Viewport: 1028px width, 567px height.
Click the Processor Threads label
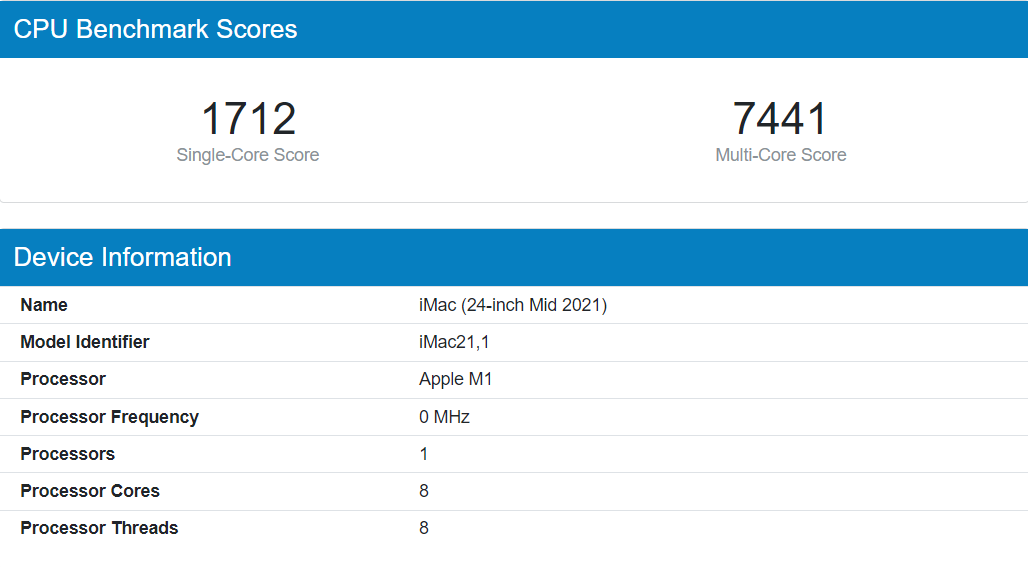click(99, 528)
